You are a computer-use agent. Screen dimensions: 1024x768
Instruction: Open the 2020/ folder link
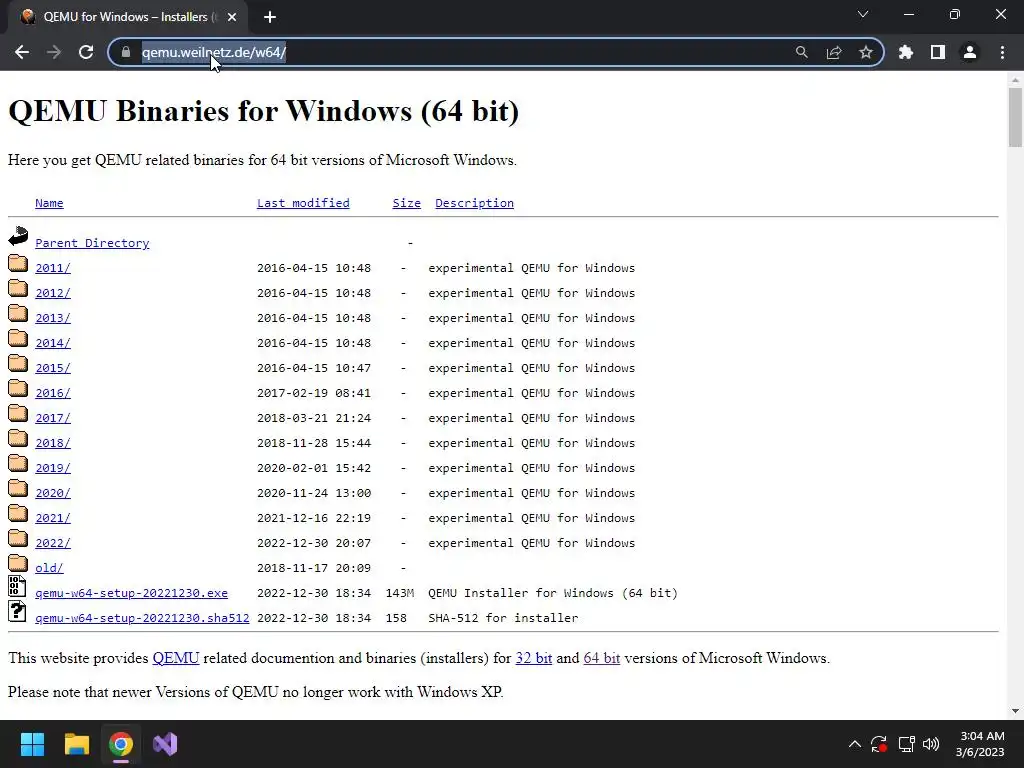pos(53,493)
